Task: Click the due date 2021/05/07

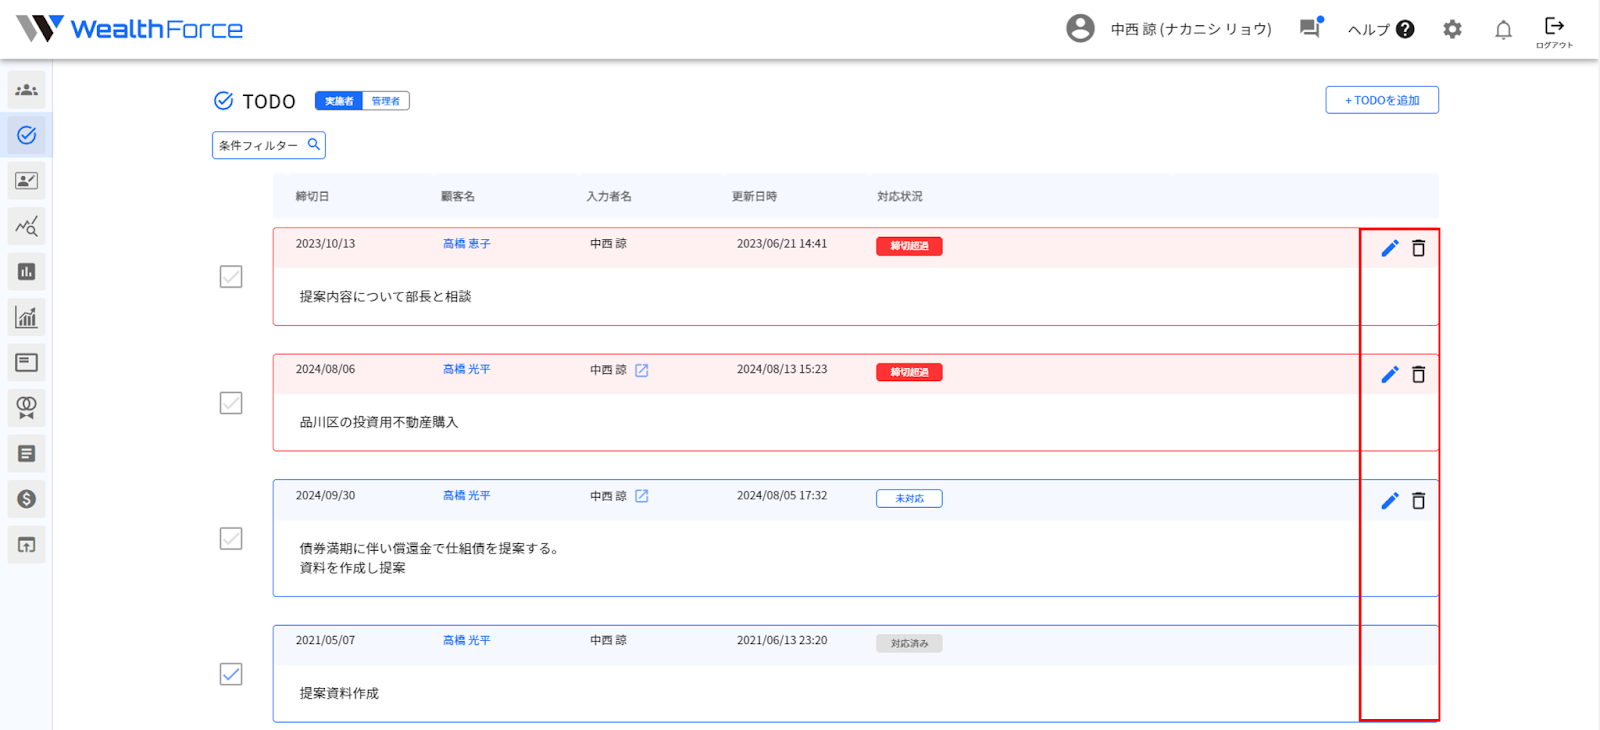Action: tap(325, 641)
